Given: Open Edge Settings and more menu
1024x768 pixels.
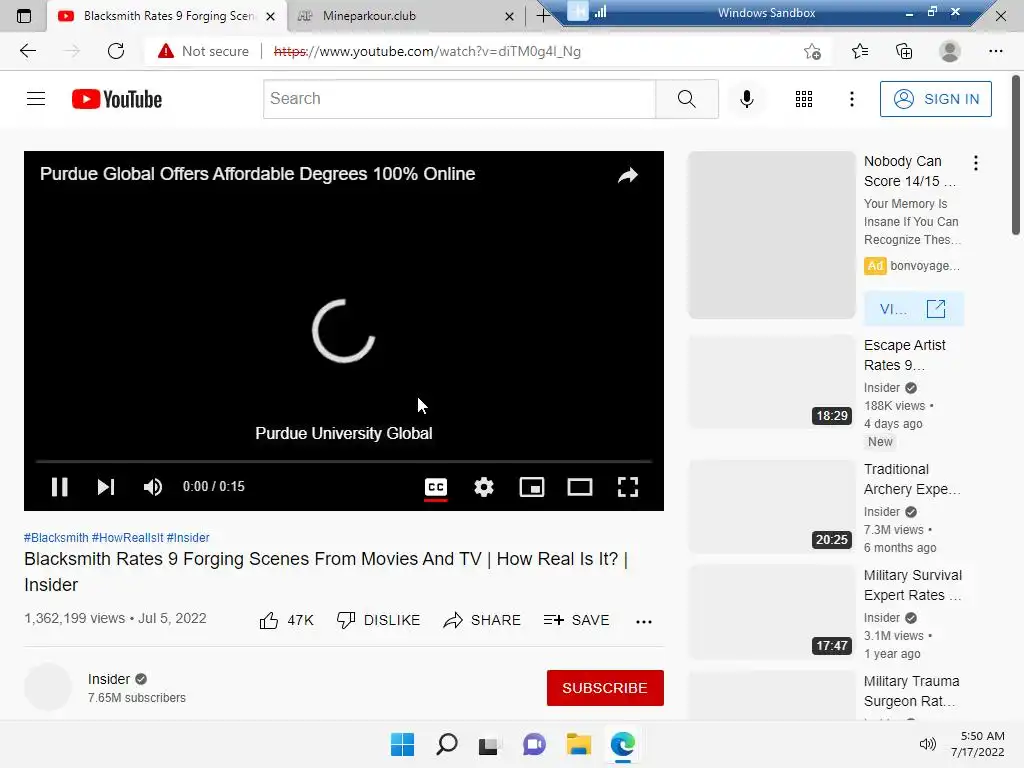Looking at the screenshot, I should [x=995, y=51].
